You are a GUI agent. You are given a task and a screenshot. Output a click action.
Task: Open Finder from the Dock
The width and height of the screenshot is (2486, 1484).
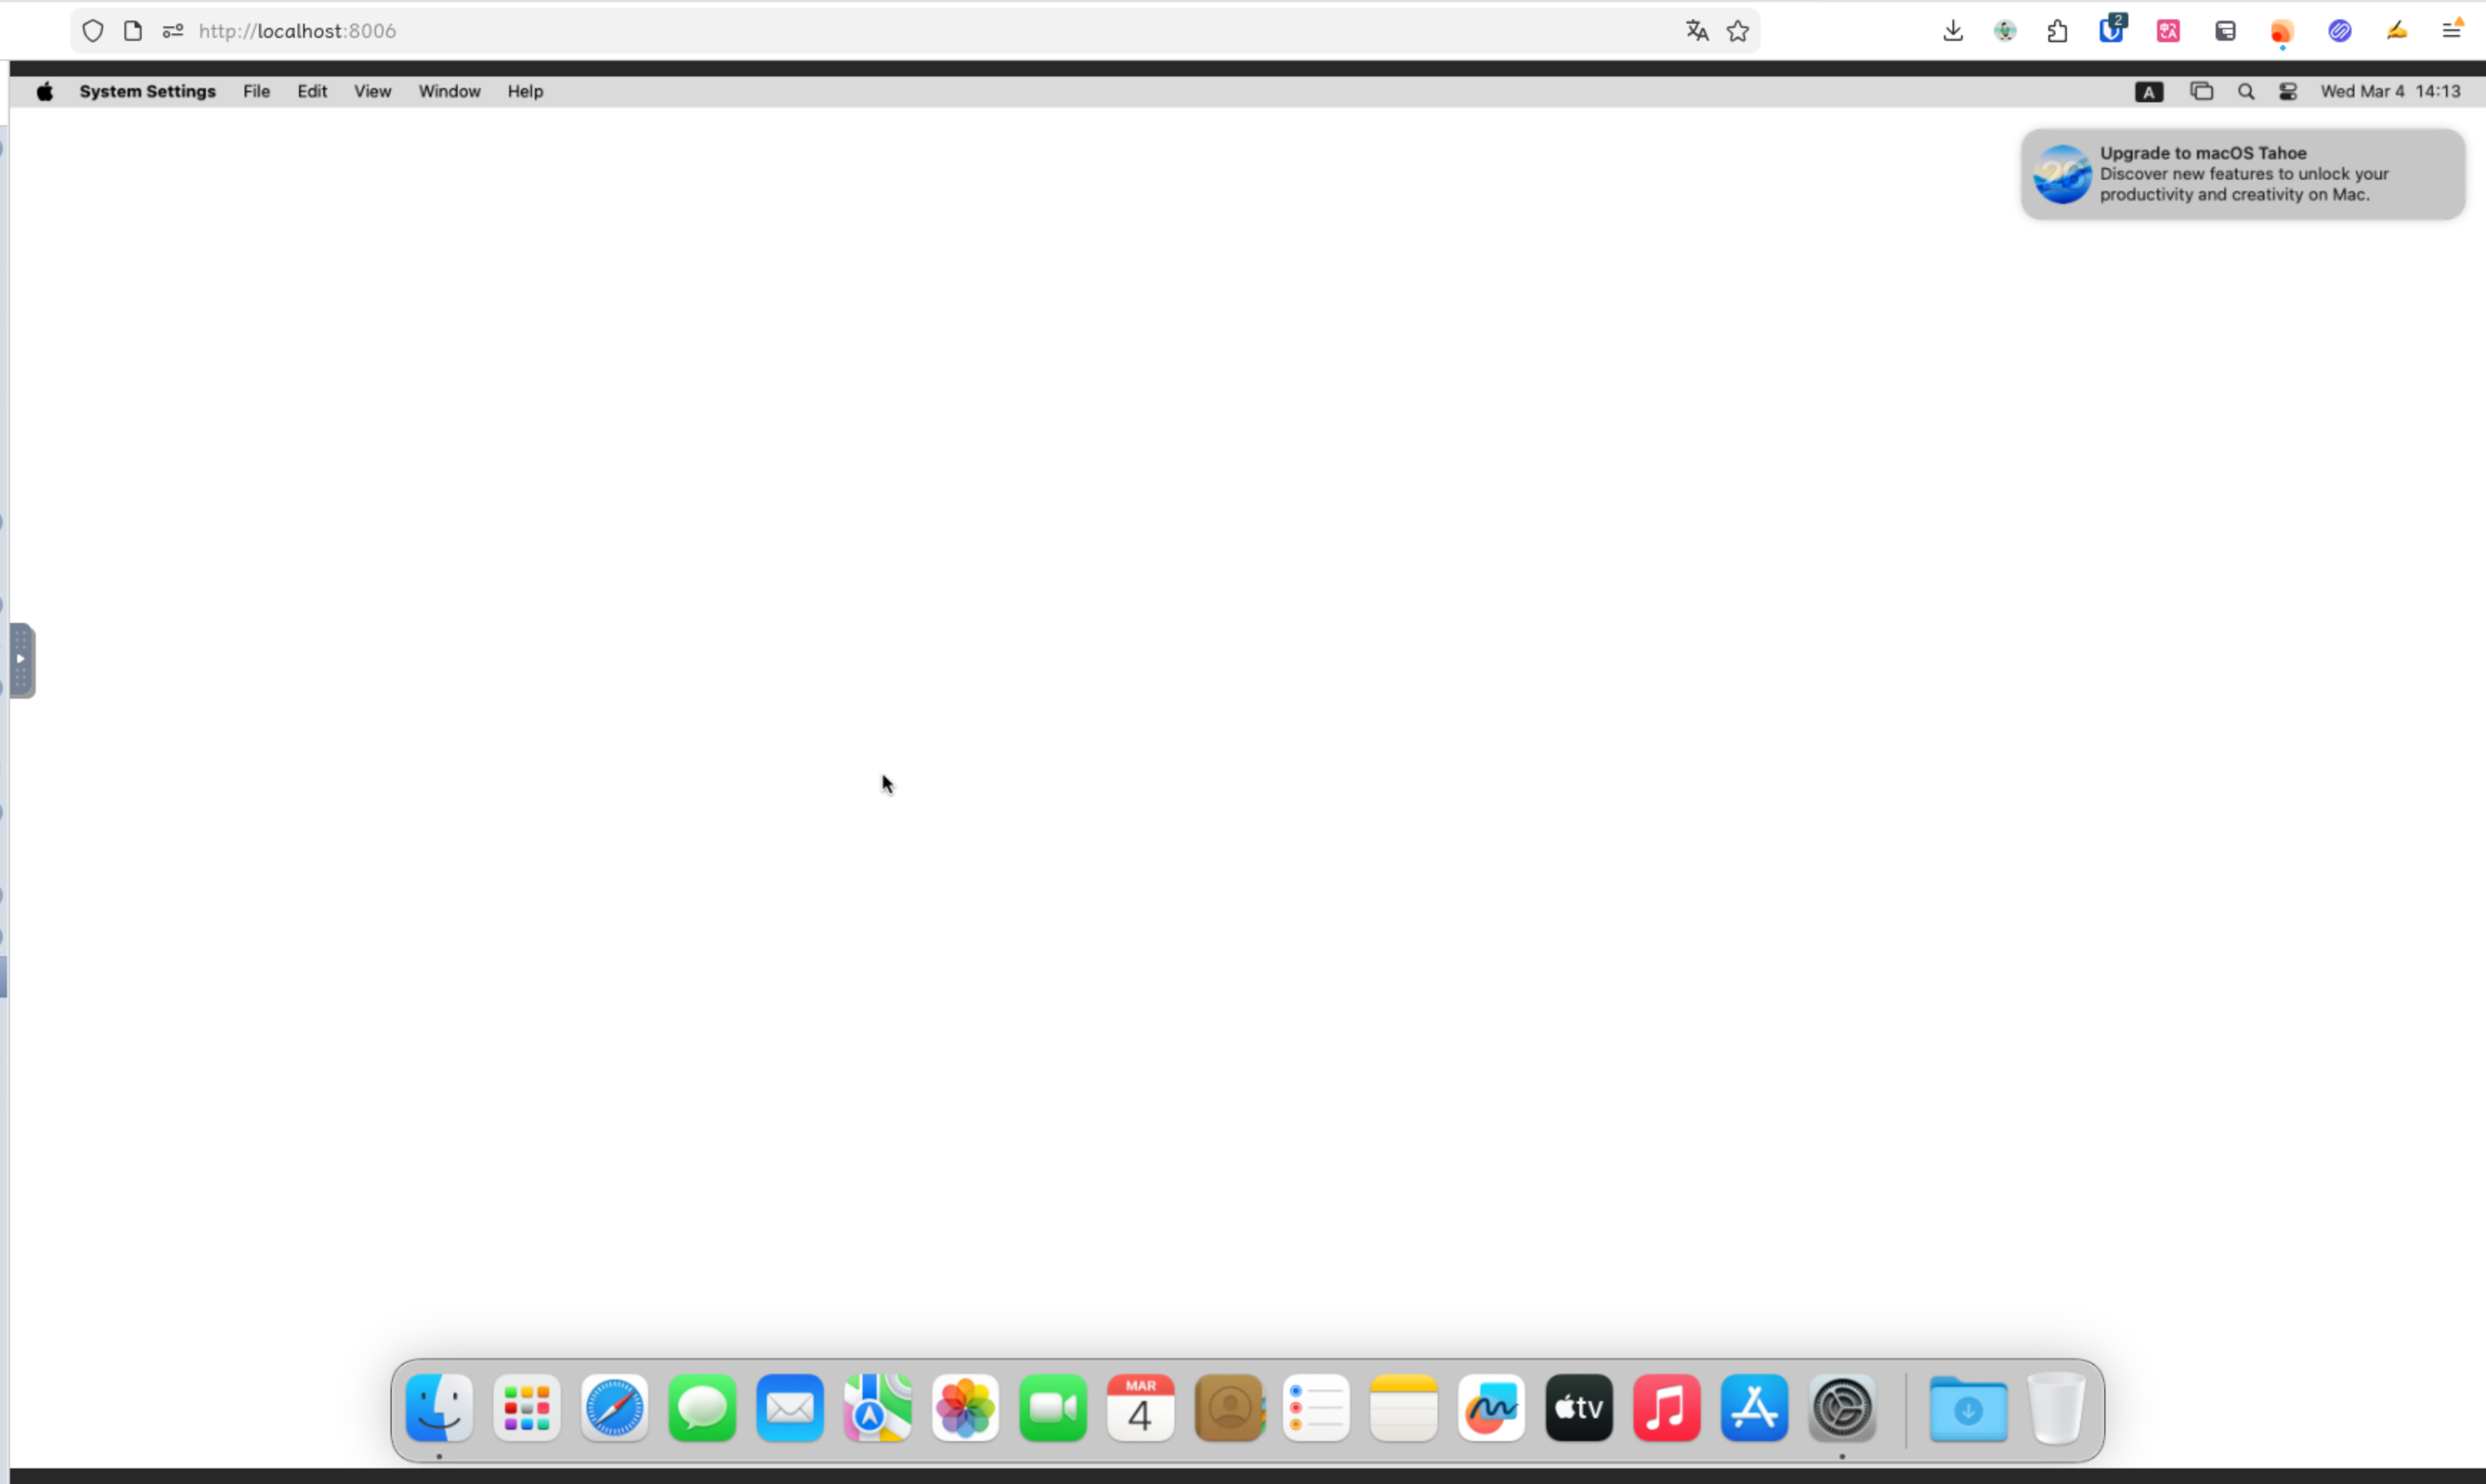tap(439, 1407)
